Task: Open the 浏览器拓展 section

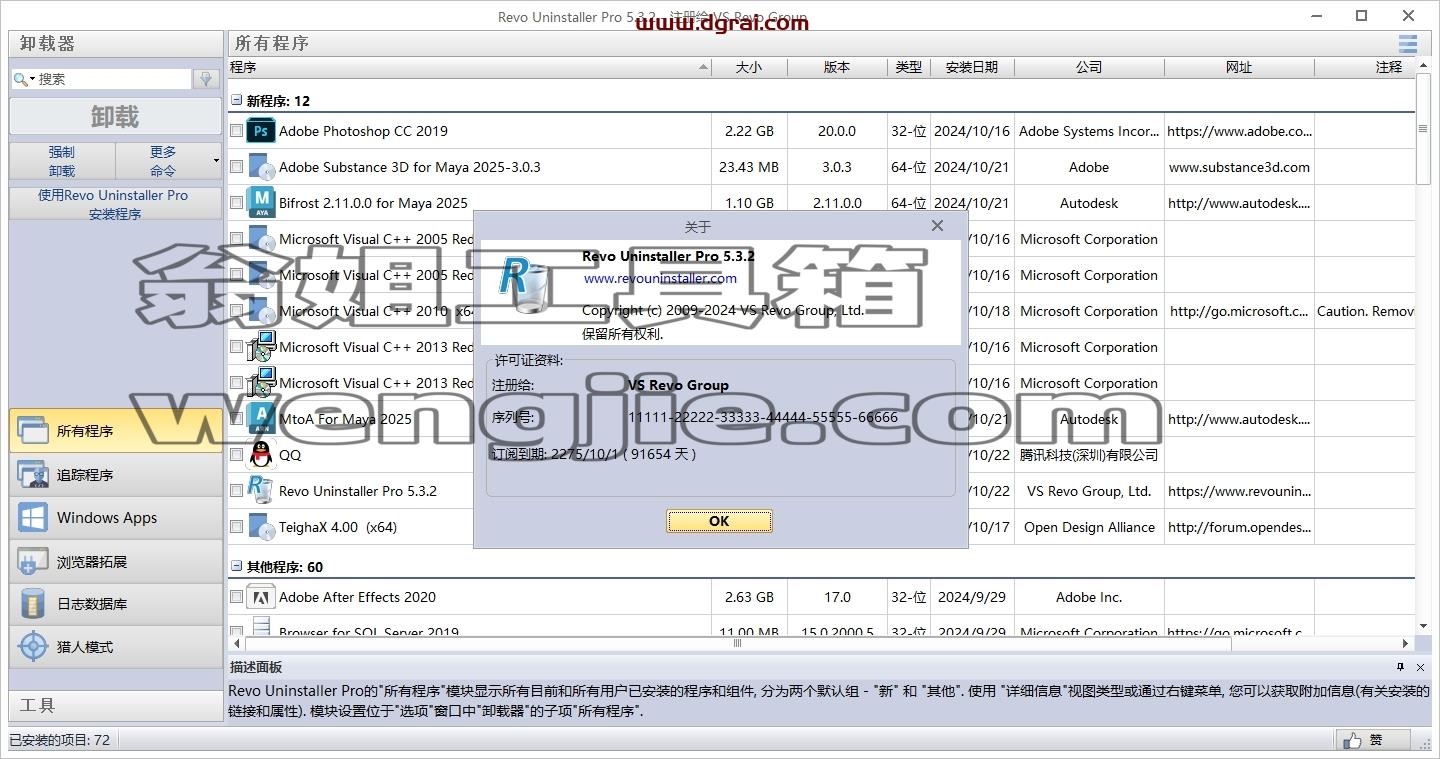Action: coord(116,562)
